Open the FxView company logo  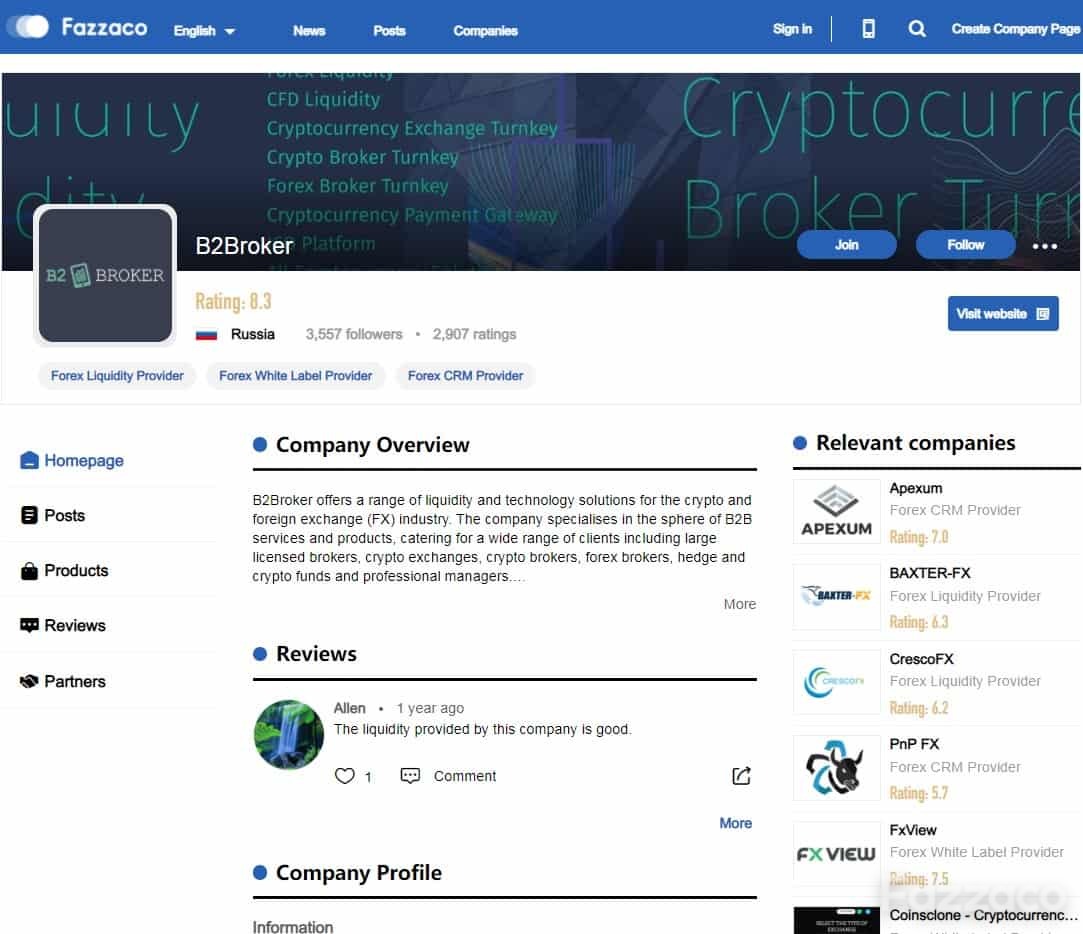pyautogui.click(x=836, y=854)
